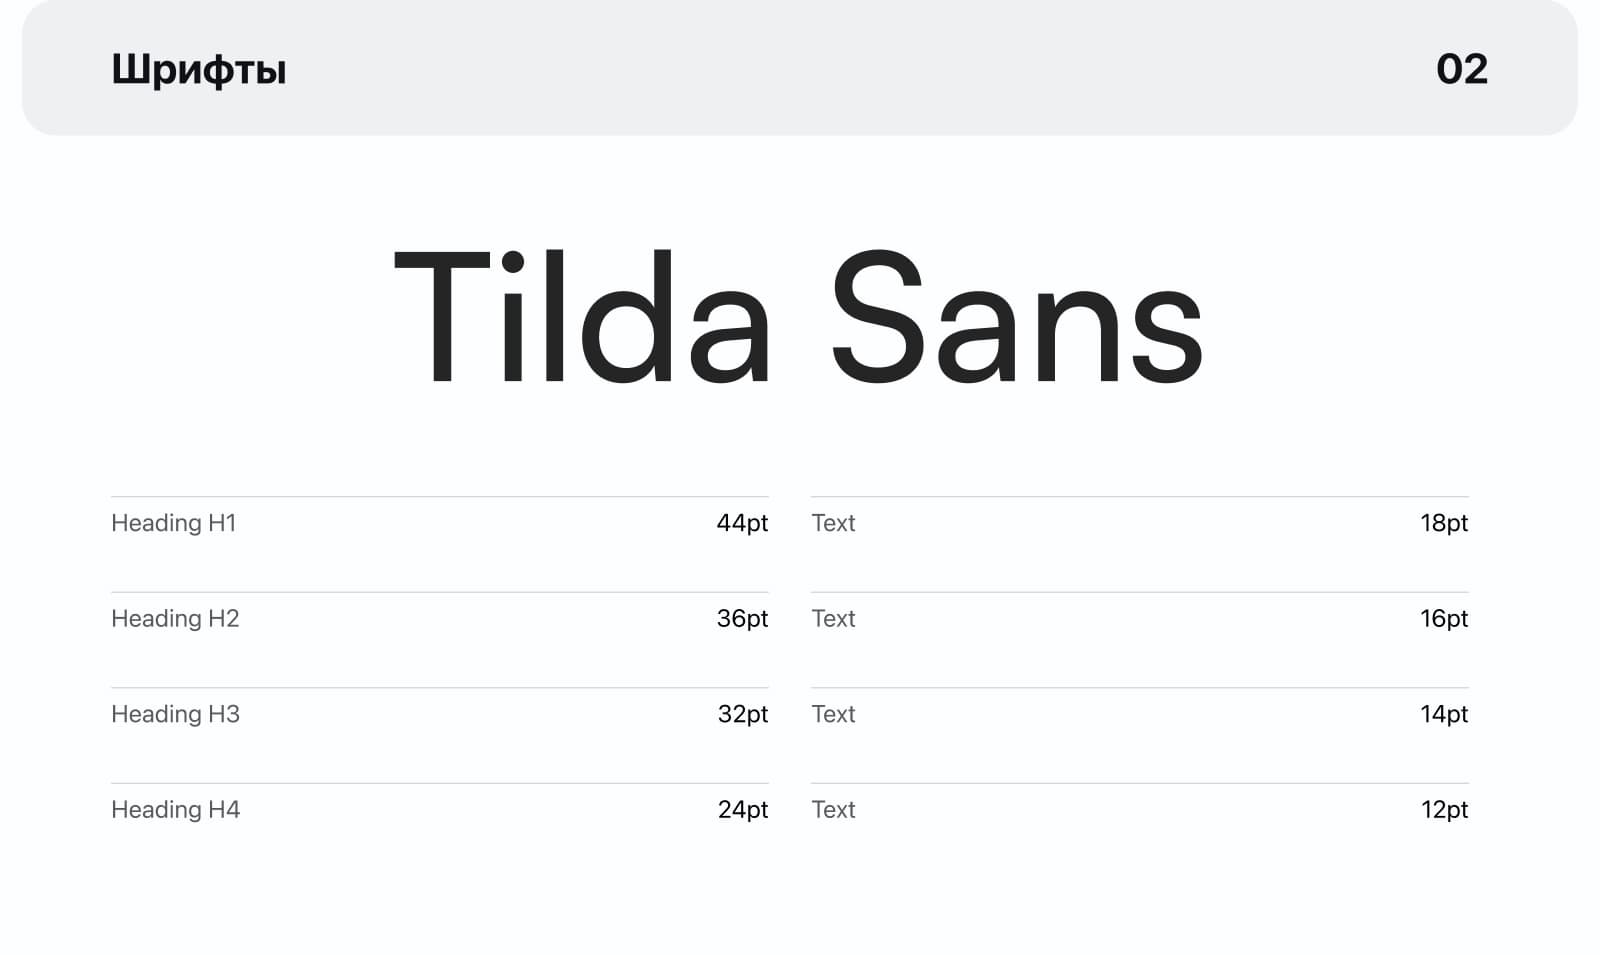Click the 02 page number
This screenshot has height=955, width=1600.
[x=1461, y=69]
